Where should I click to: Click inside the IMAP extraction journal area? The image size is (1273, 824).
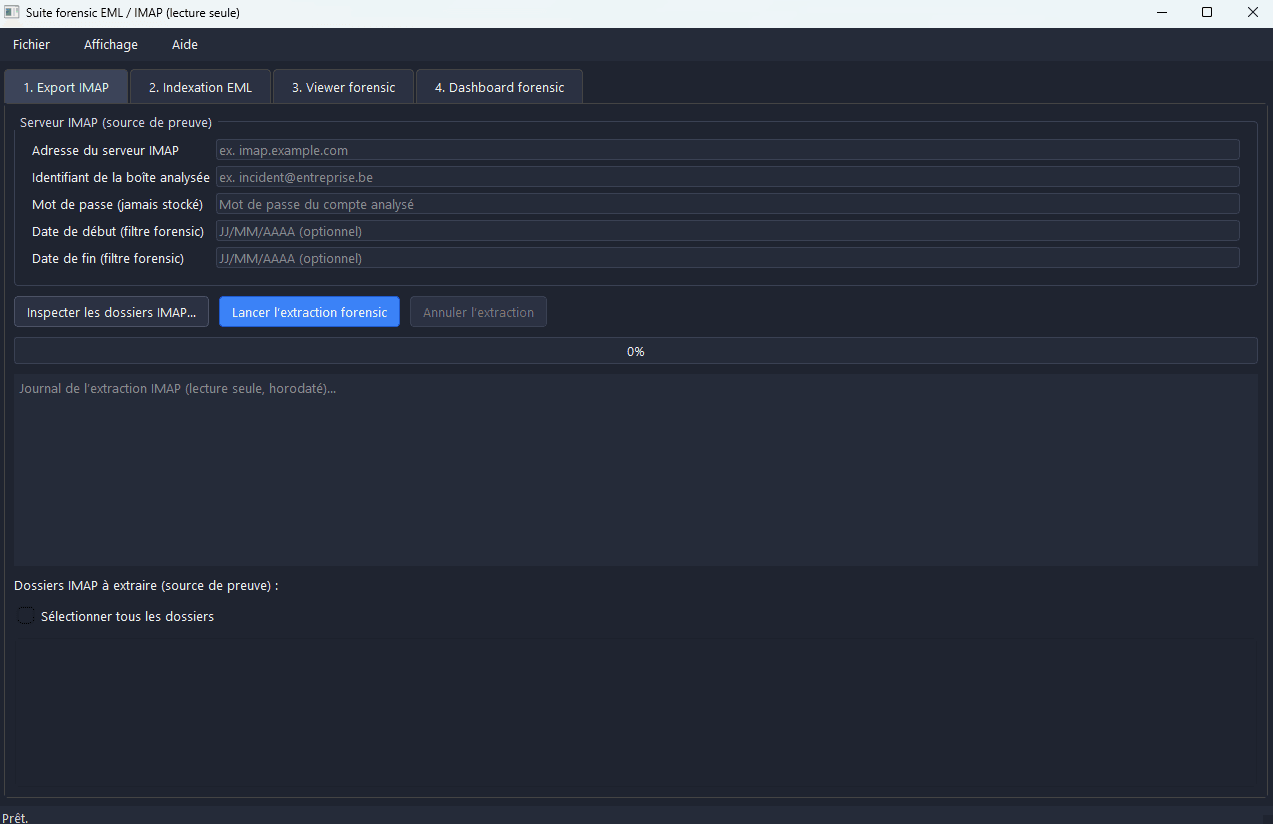(635, 470)
